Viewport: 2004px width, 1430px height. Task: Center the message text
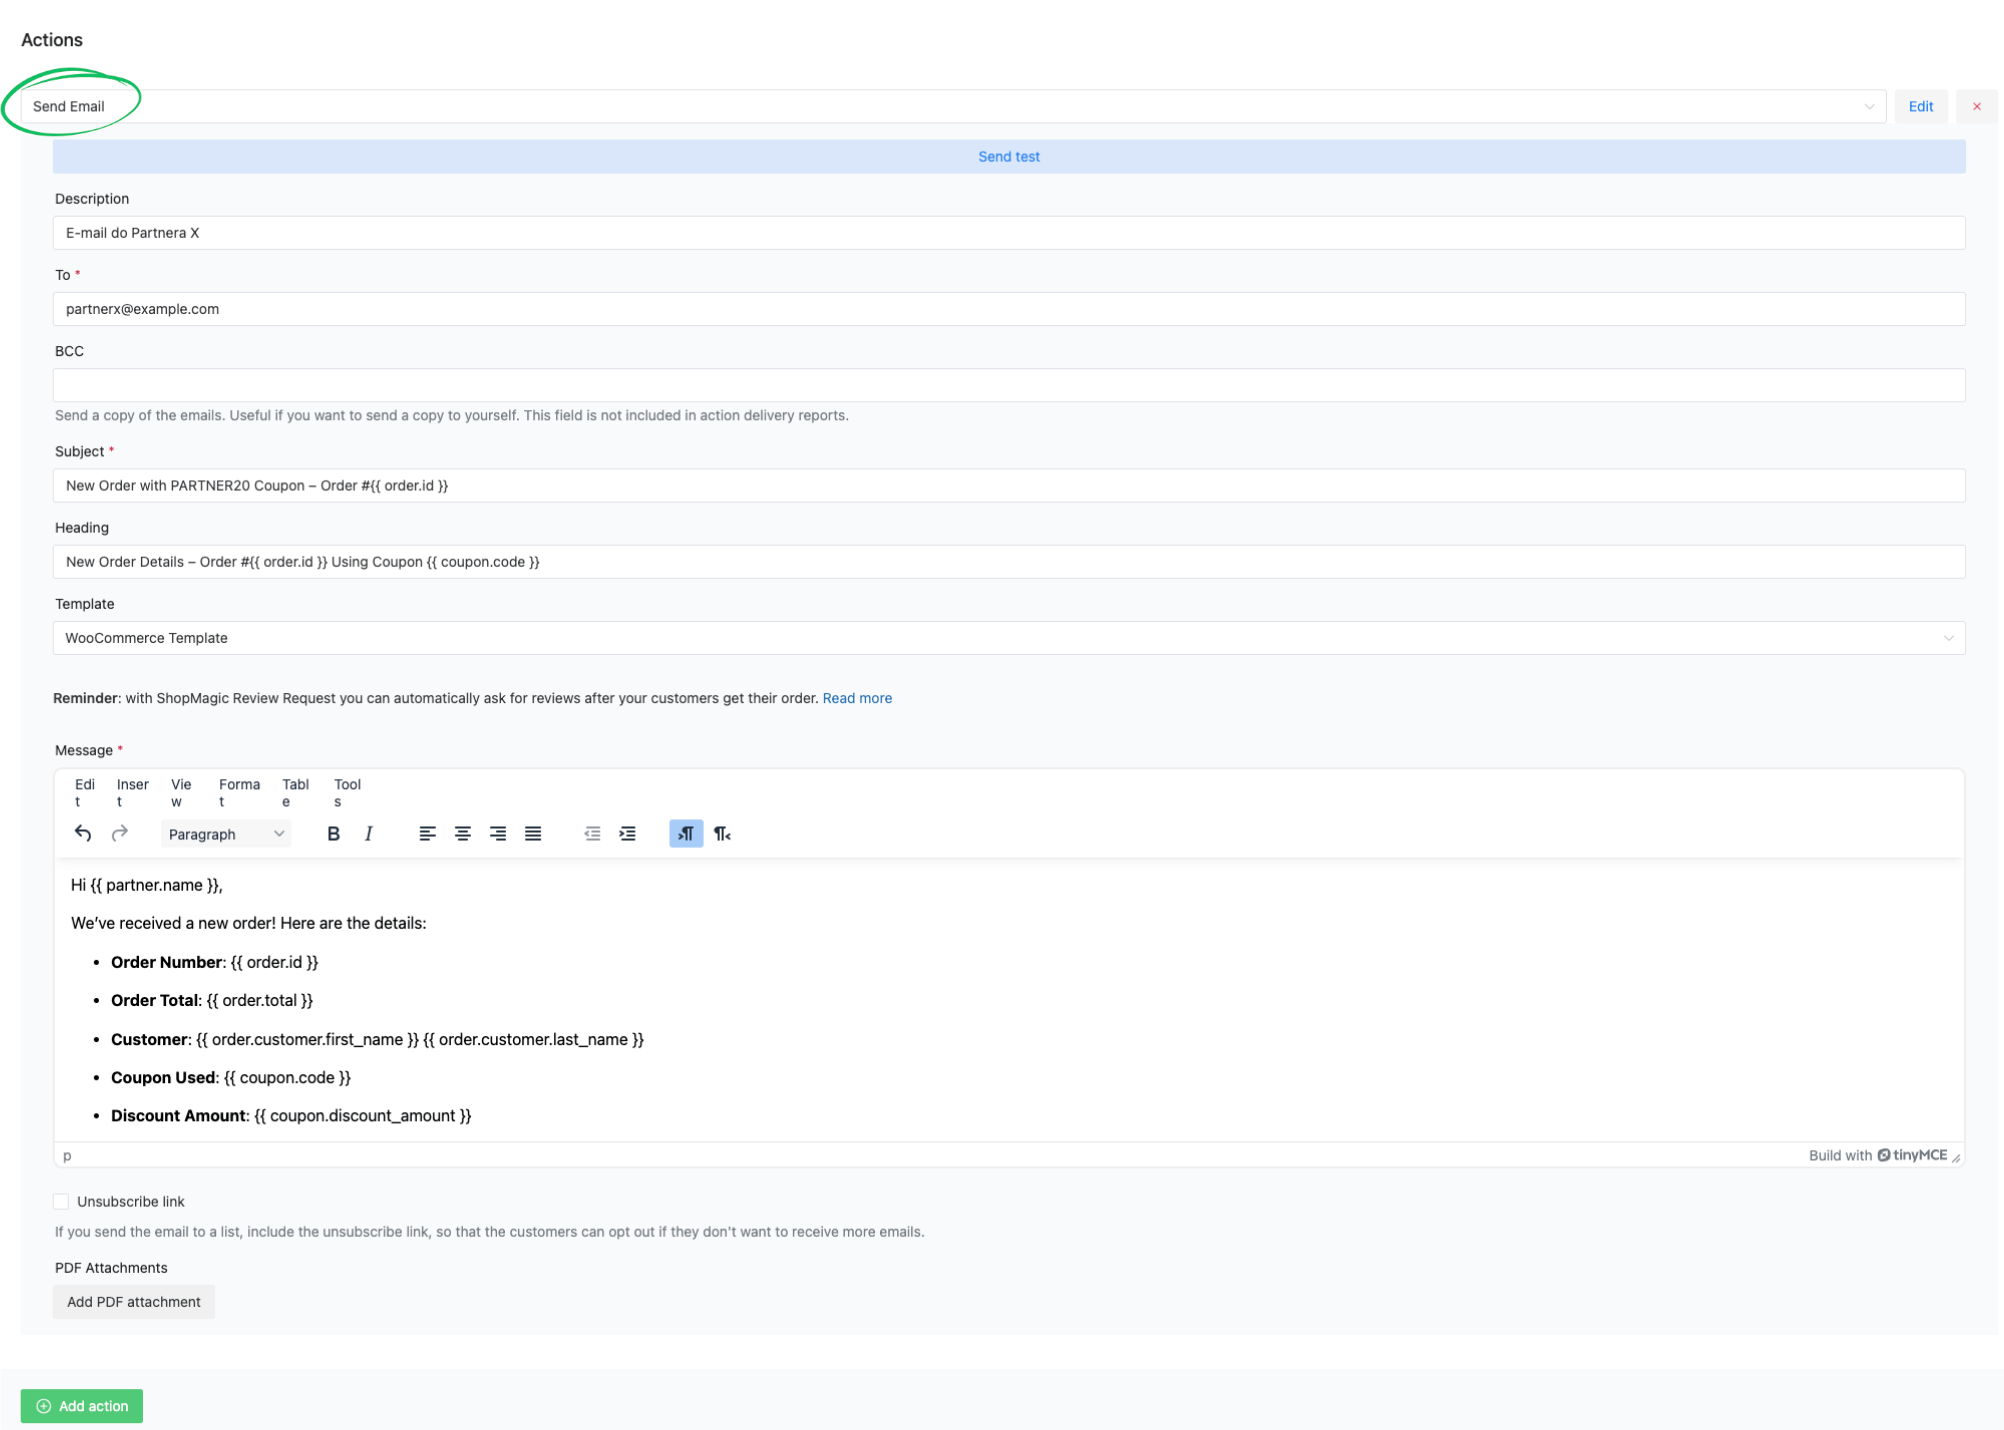click(x=462, y=833)
